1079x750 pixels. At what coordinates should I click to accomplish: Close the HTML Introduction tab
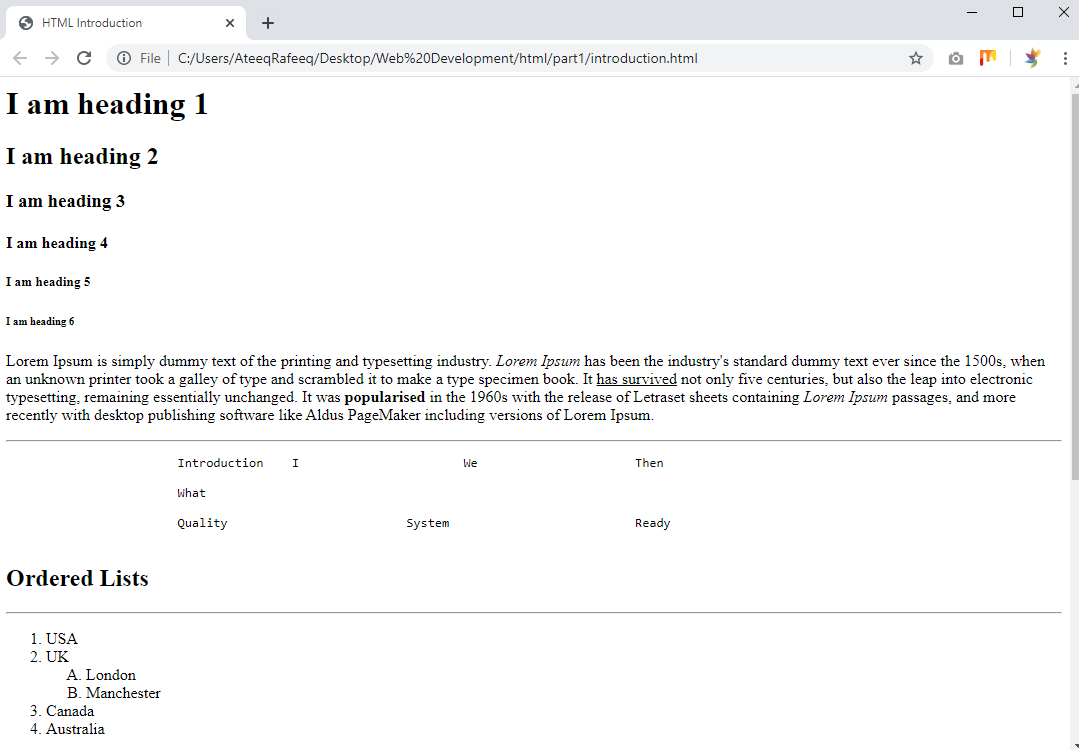230,23
